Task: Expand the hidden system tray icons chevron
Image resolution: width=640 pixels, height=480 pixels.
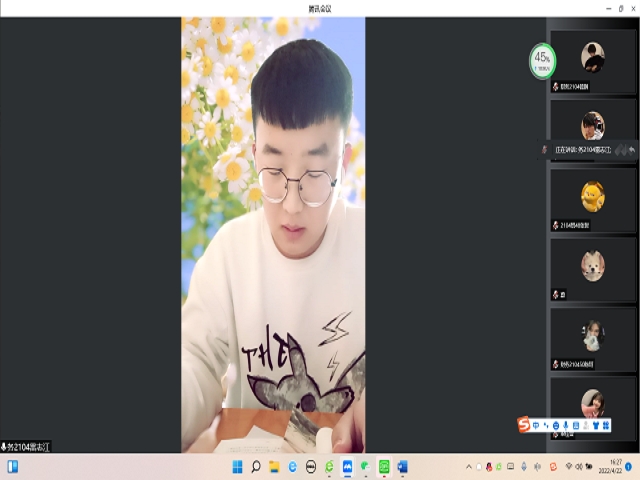Action: [469, 467]
